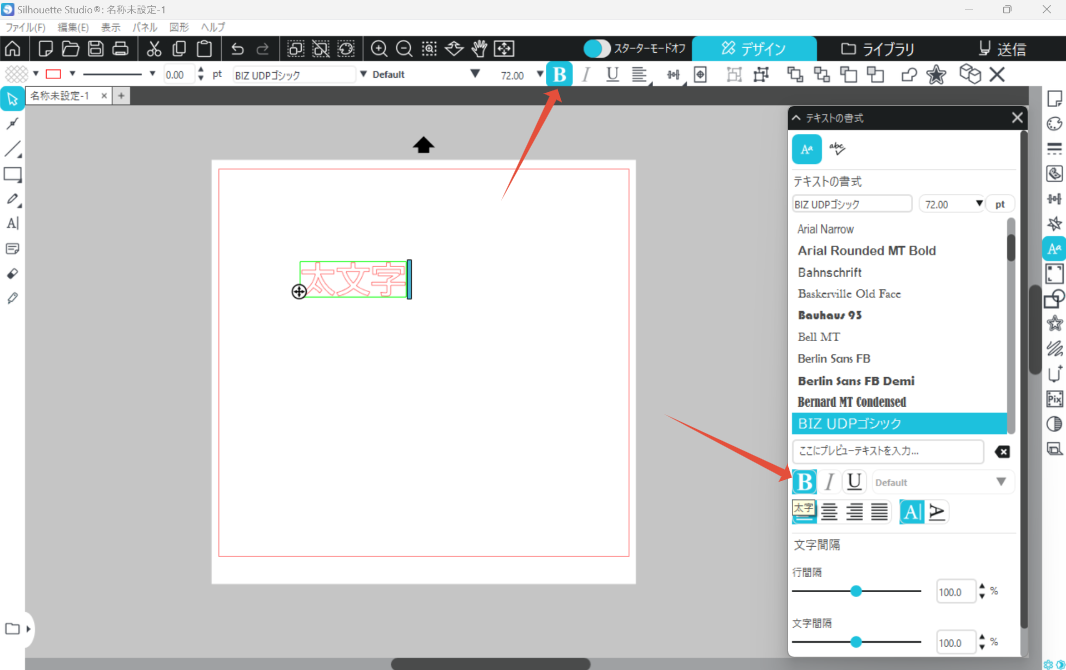Choose Arial Rounded MT Bold font
The width and height of the screenshot is (1066, 670).
[x=867, y=251]
